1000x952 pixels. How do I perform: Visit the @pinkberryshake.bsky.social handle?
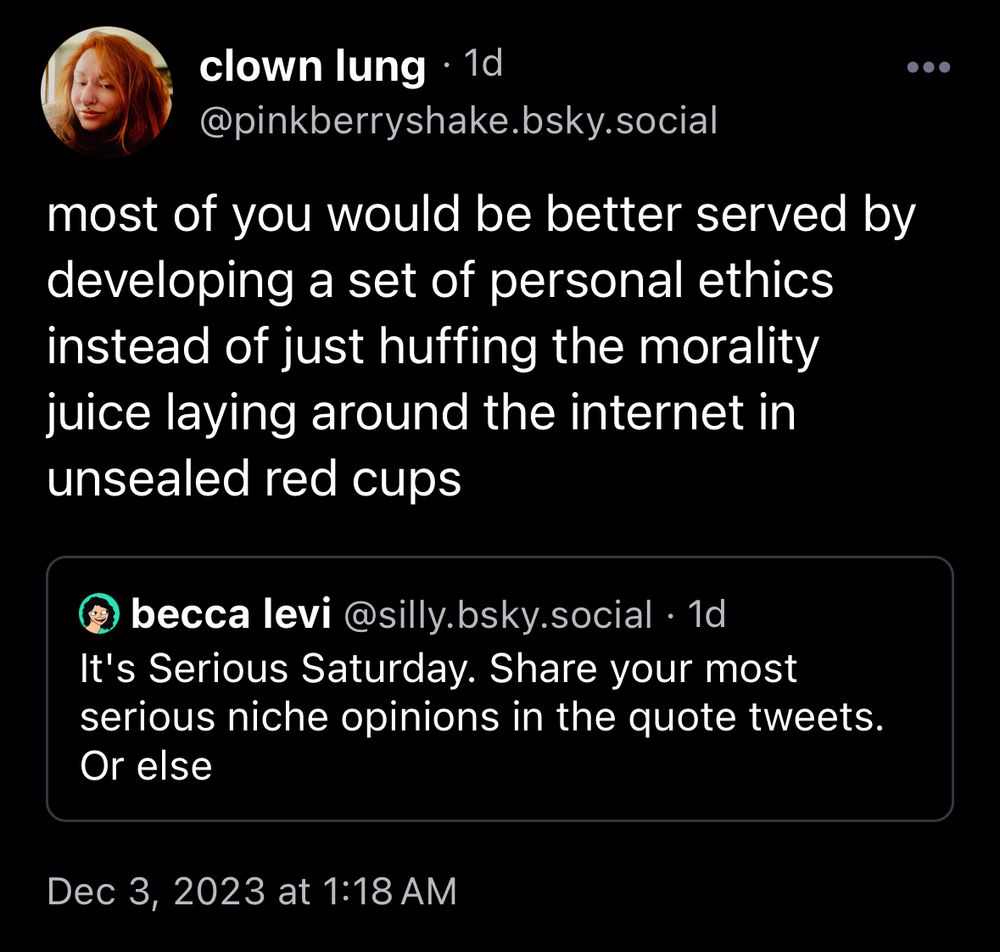[459, 121]
